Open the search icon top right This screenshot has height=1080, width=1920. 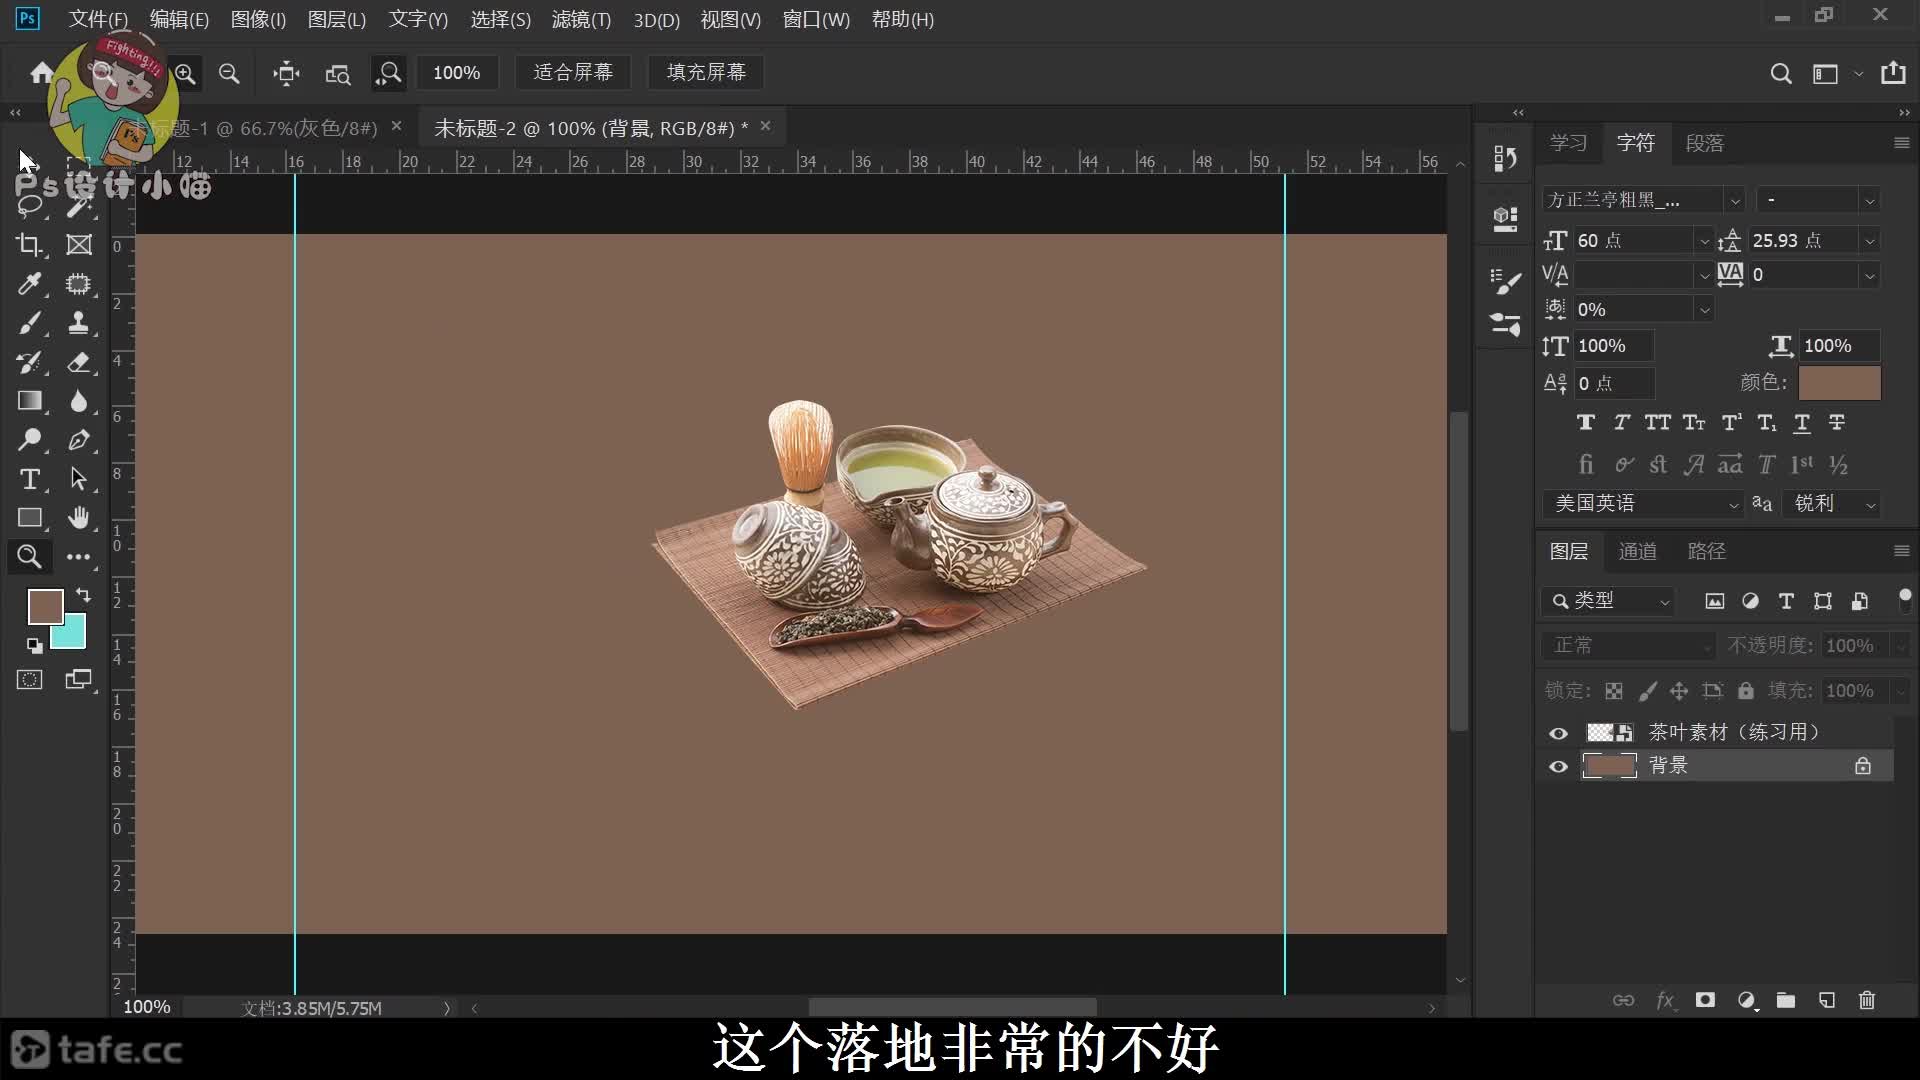tap(1781, 73)
